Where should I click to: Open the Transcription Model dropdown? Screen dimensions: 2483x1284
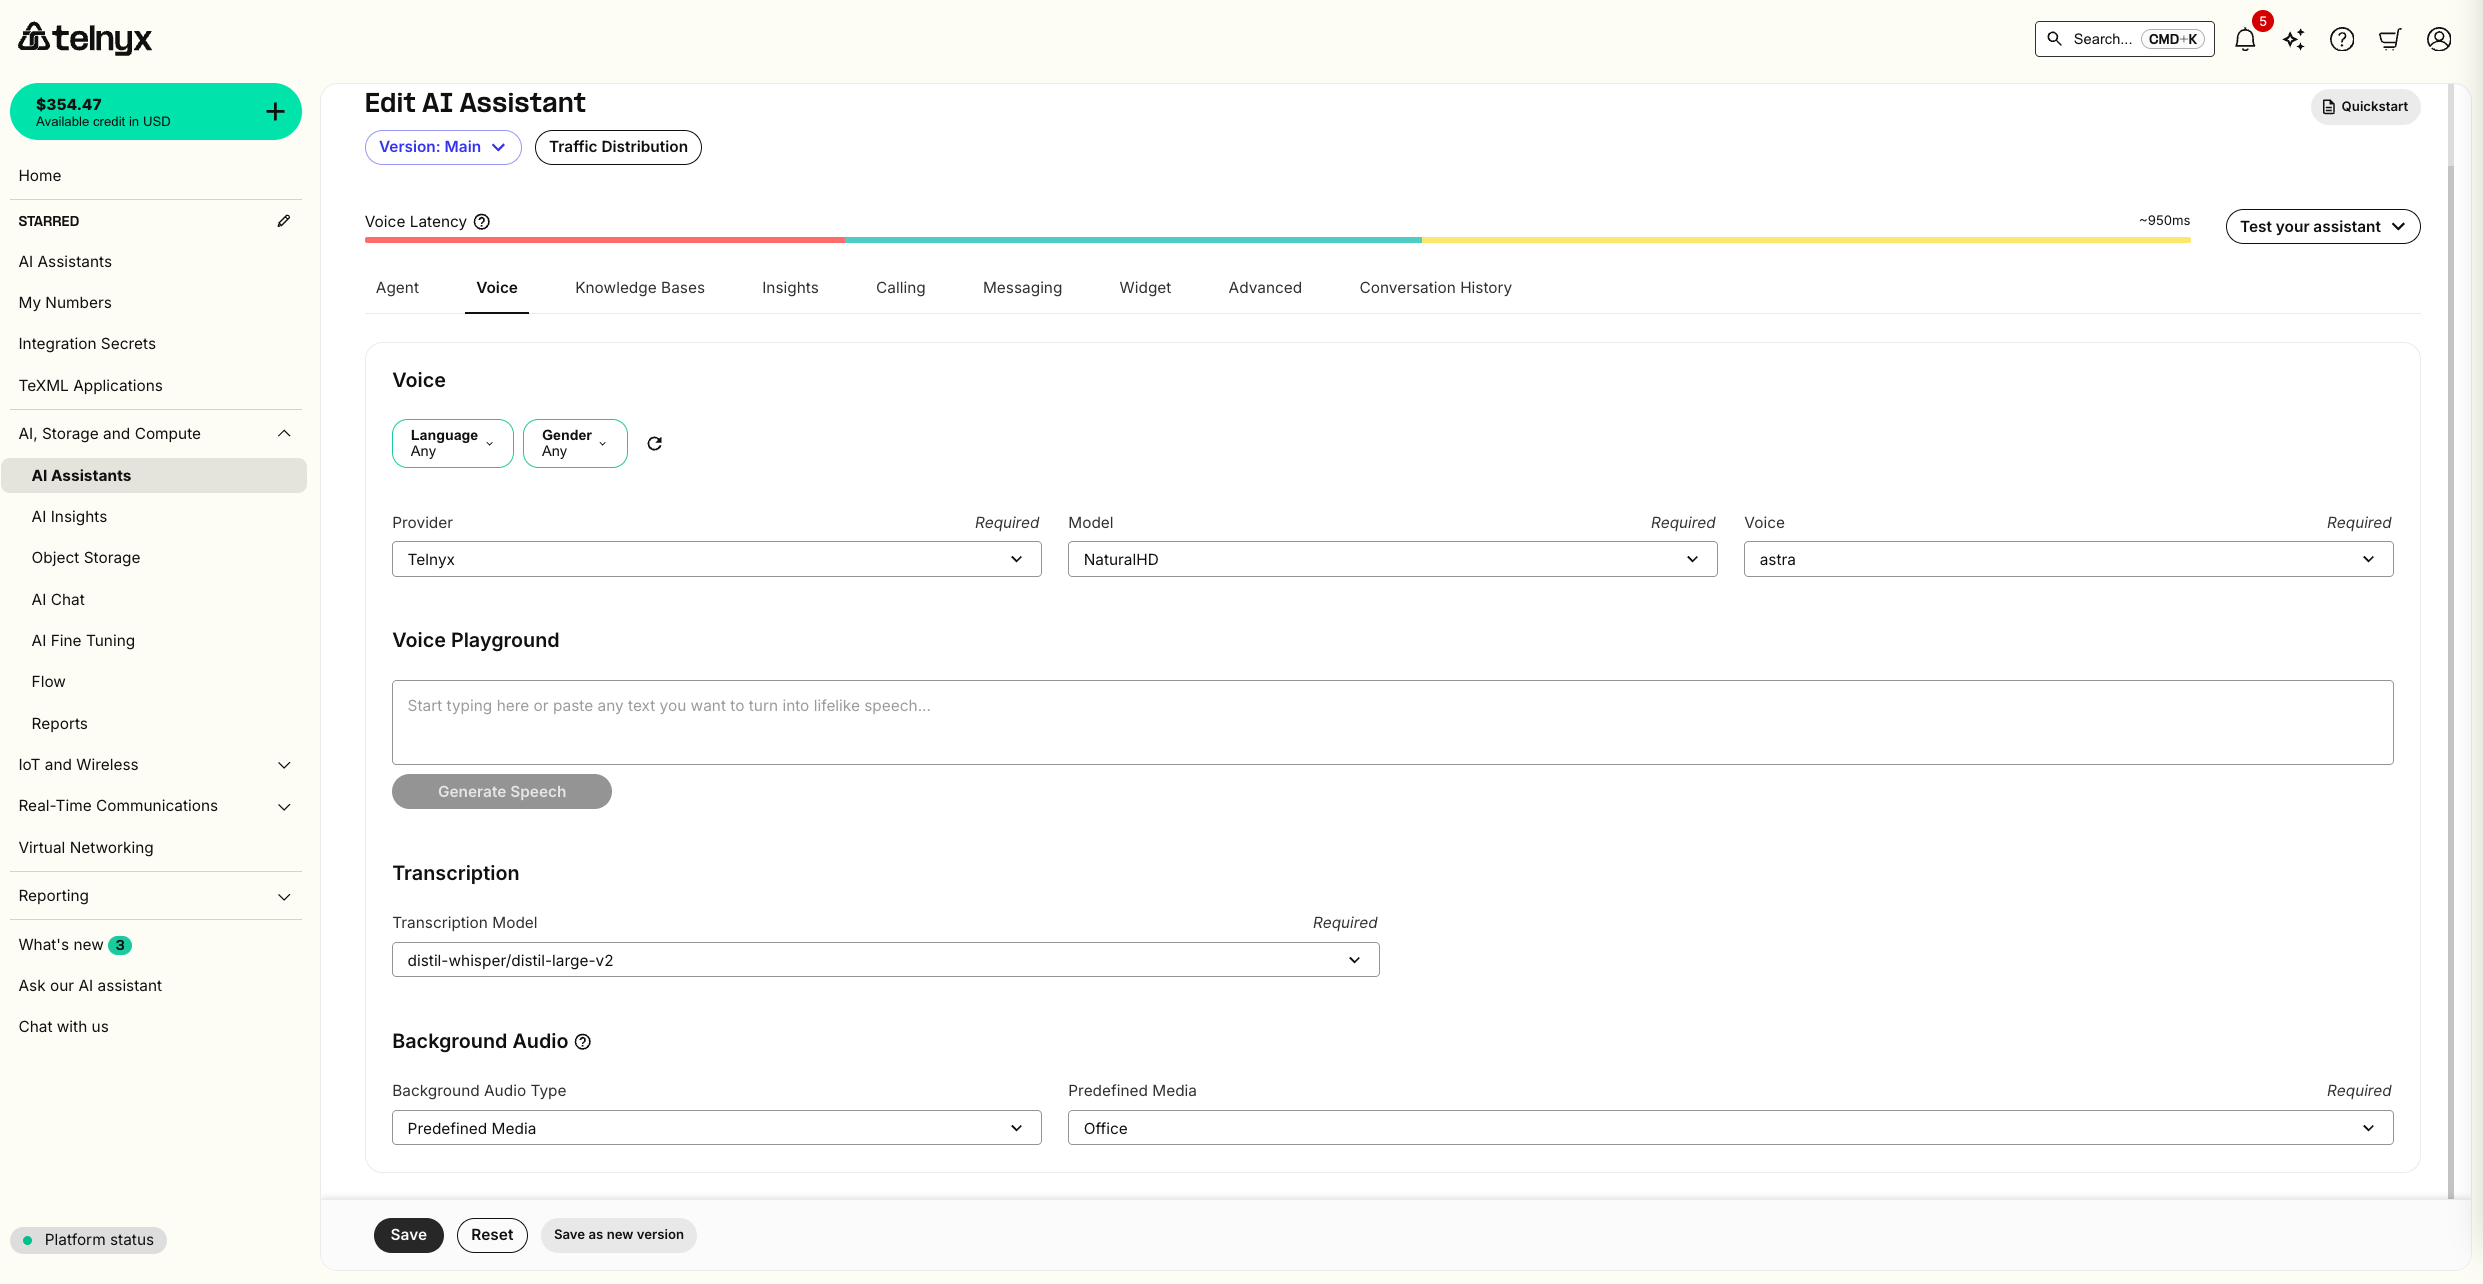(x=885, y=960)
